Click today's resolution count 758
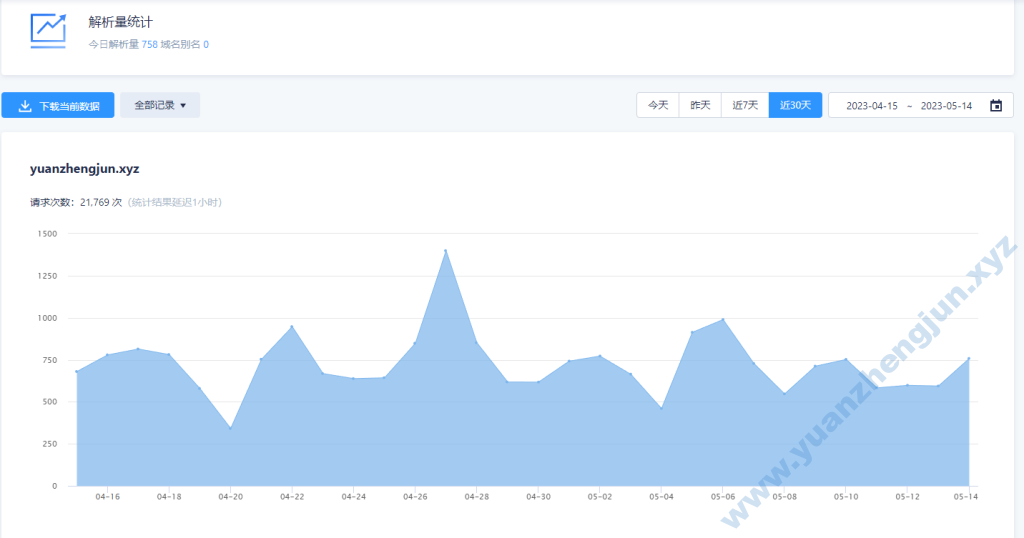1024x538 pixels. 149,45
